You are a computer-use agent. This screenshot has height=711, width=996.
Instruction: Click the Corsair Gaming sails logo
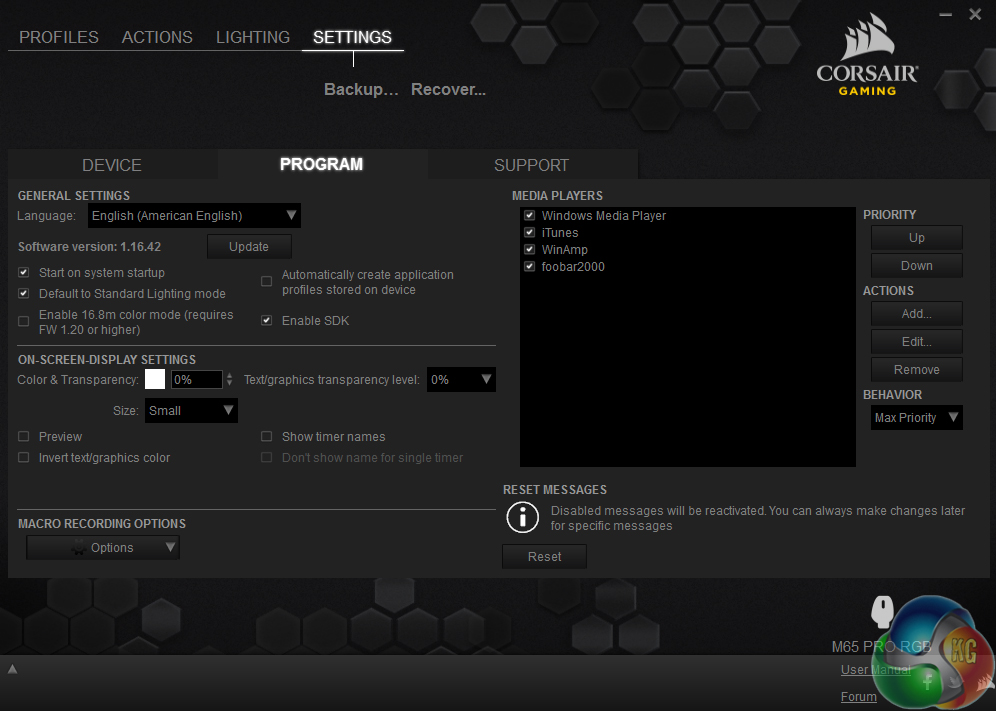(x=867, y=55)
